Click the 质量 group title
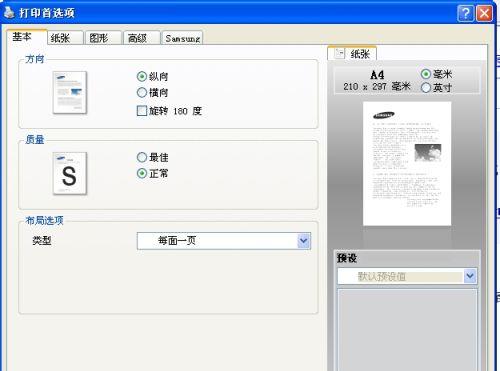Screen dimensions: 500x371 pos(35,139)
